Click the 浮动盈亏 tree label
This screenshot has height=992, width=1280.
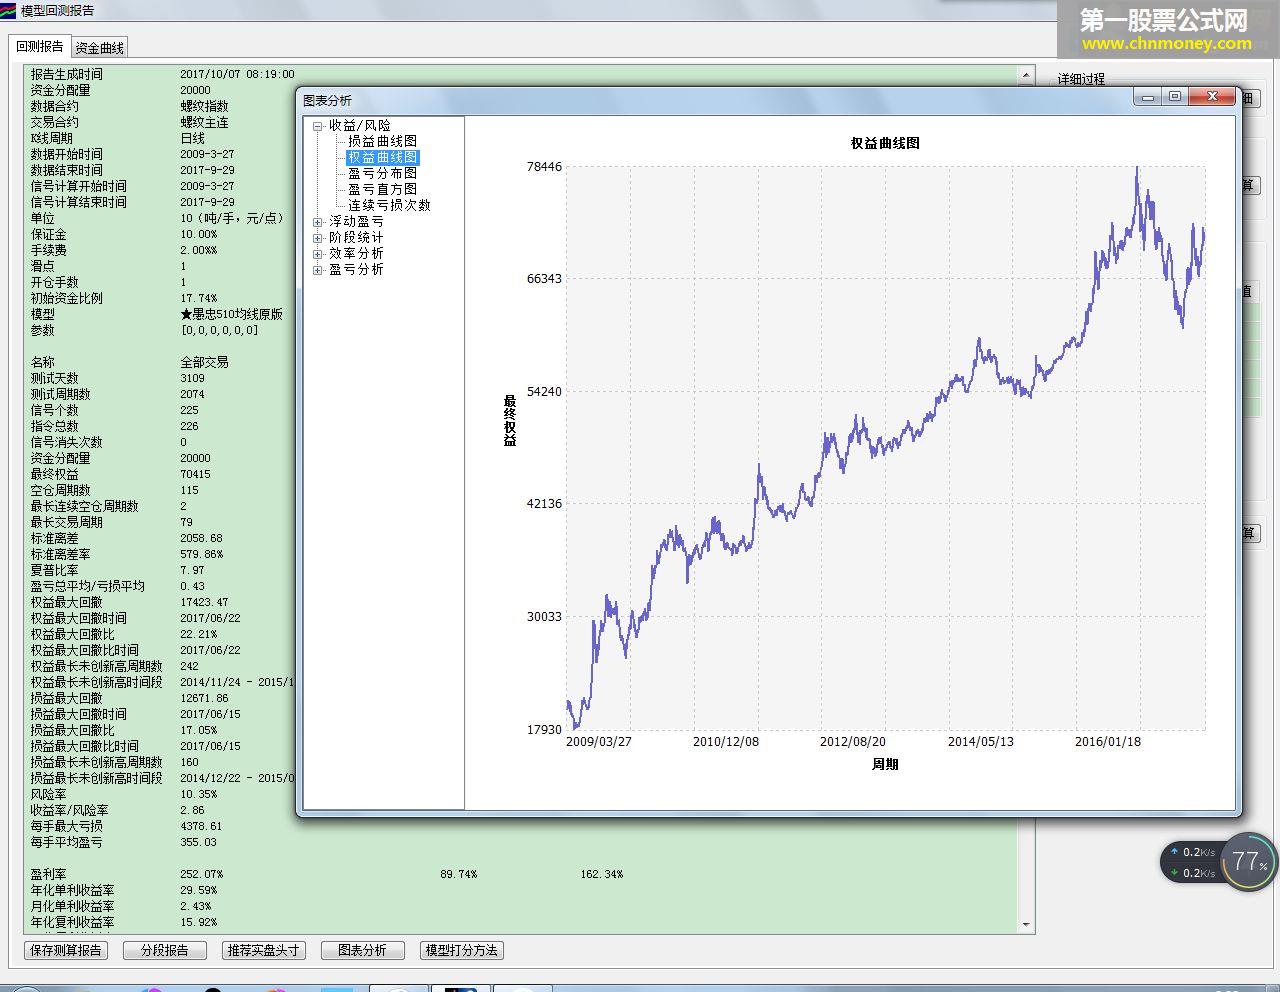356,221
